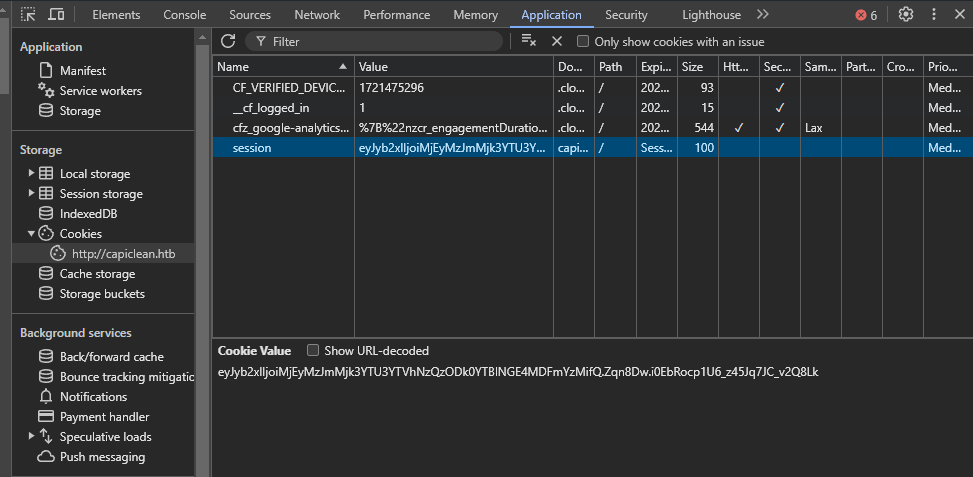
Task: Open the Console tab
Action: tap(185, 15)
